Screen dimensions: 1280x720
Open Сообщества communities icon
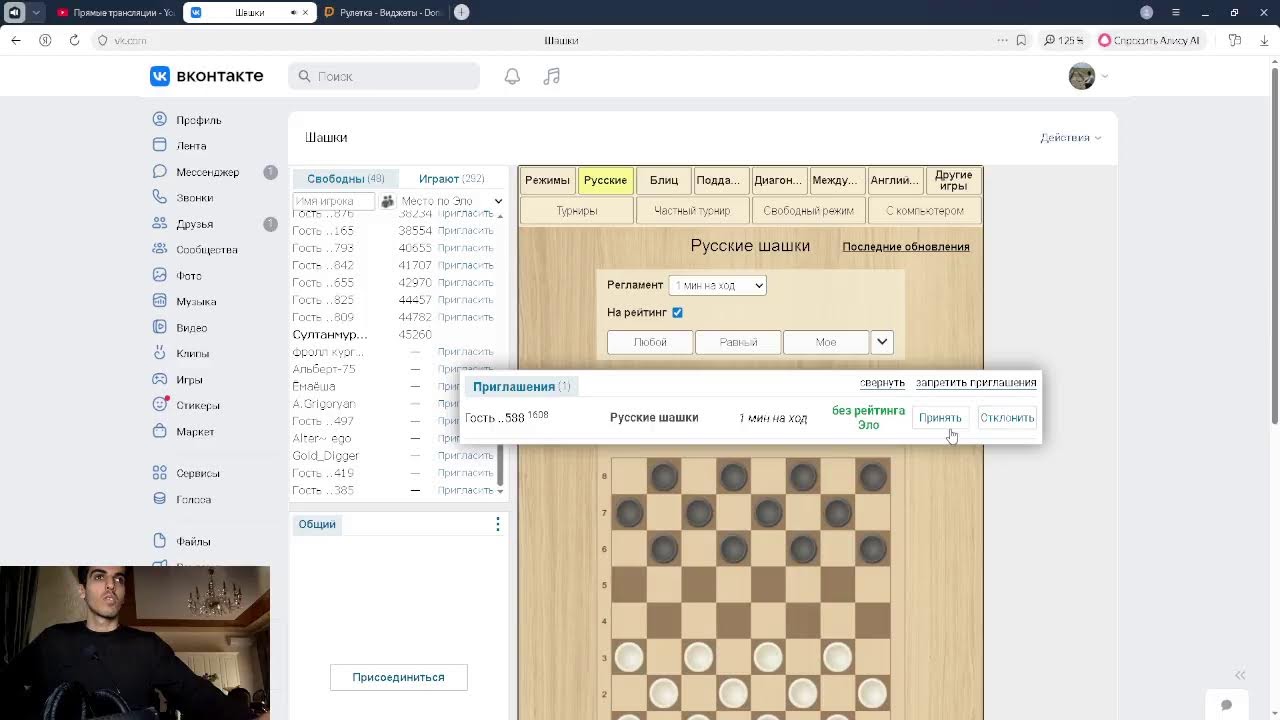click(x=159, y=249)
